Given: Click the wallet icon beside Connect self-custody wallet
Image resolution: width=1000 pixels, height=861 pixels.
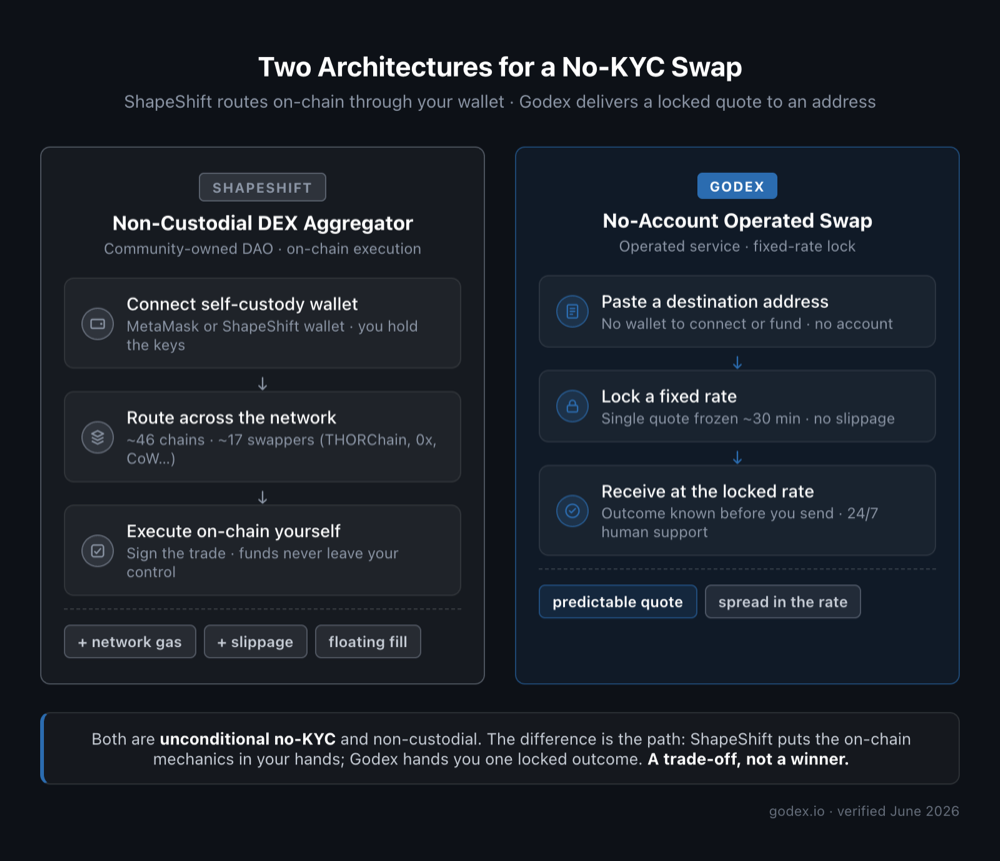Looking at the screenshot, I should coord(98,323).
